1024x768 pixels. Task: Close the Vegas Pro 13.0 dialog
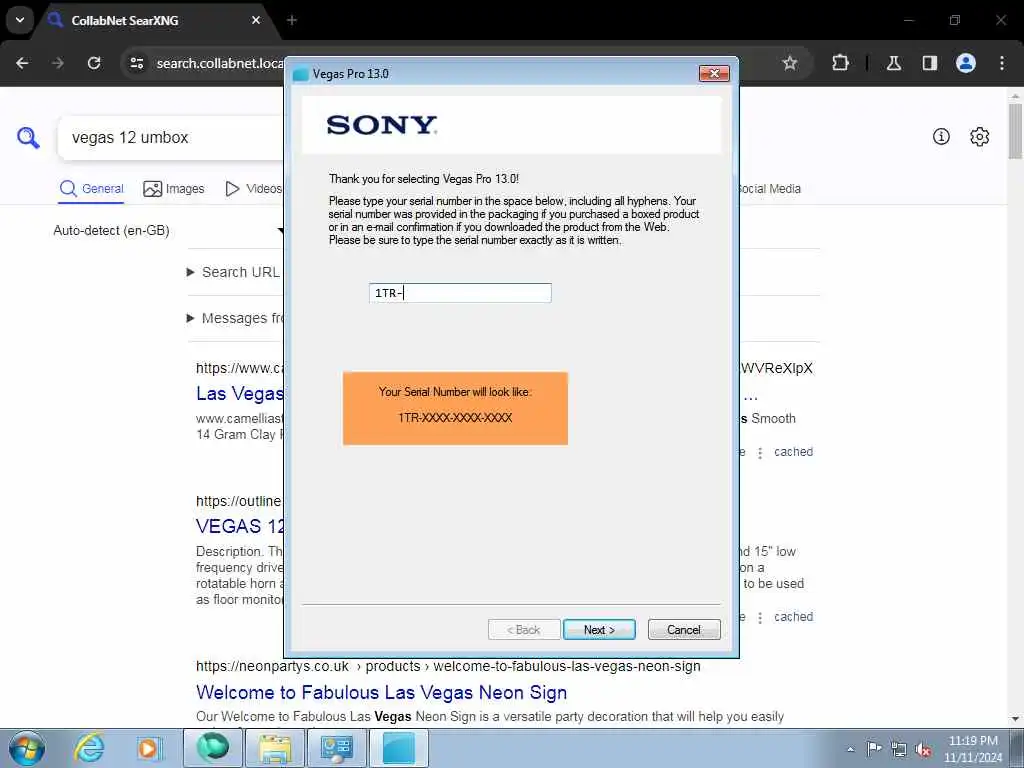[714, 73]
